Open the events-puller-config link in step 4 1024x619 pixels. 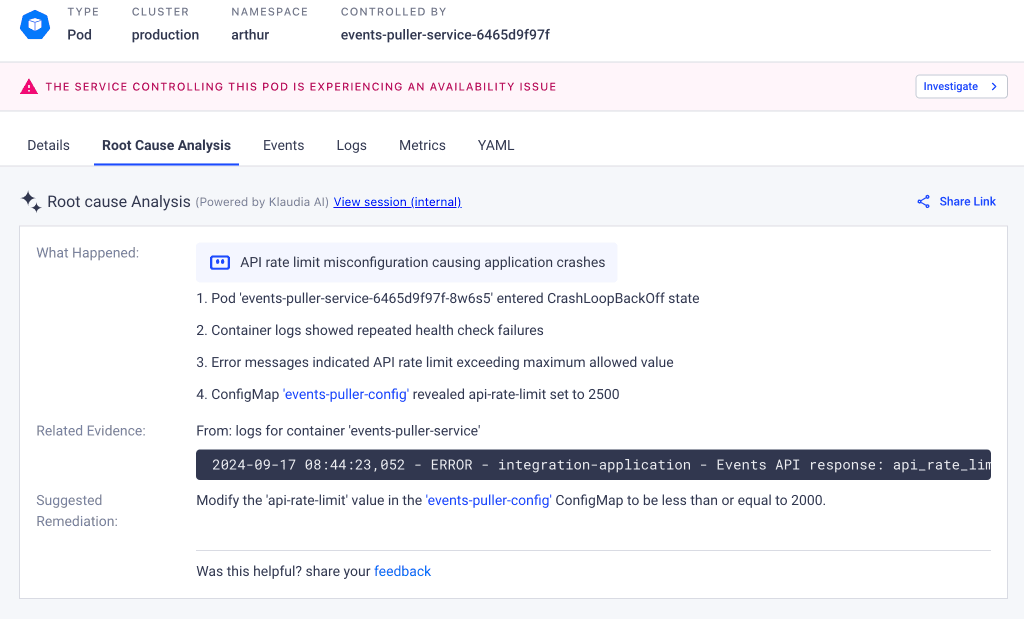coord(345,394)
